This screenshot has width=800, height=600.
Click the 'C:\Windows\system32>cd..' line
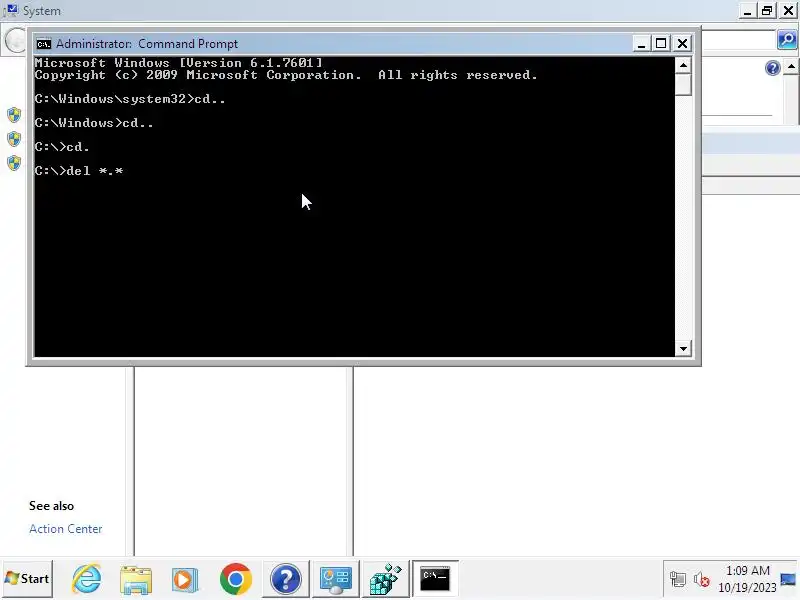(x=130, y=99)
